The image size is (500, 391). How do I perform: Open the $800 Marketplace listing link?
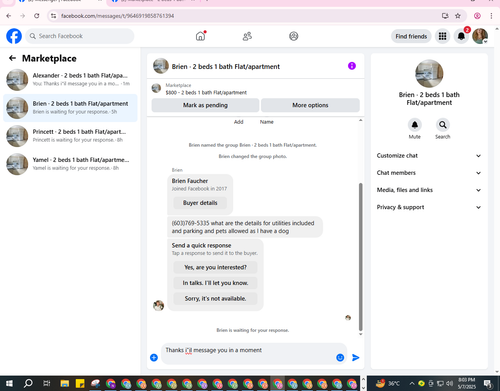click(206, 93)
